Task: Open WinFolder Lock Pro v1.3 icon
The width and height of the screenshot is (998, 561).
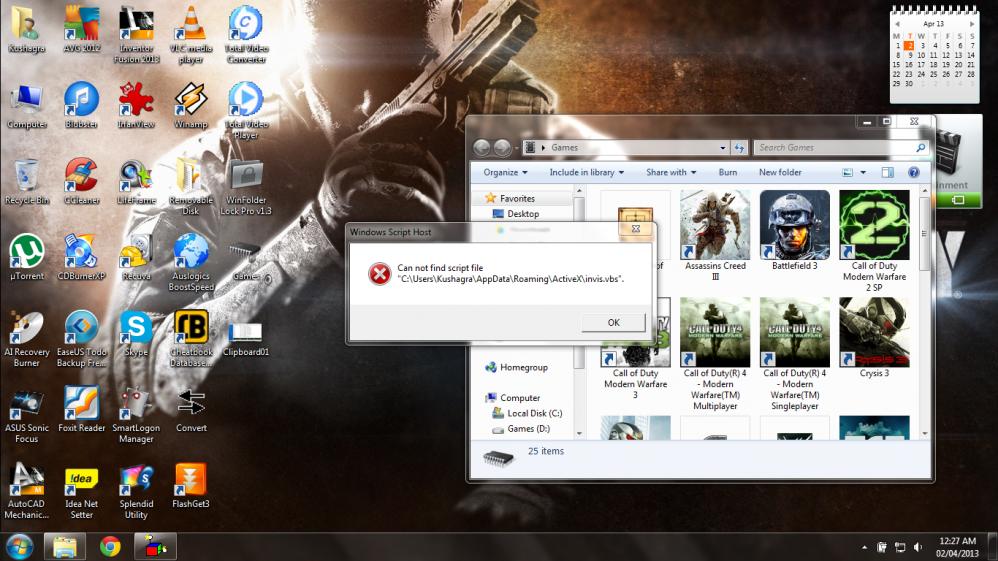Action: pyautogui.click(x=246, y=187)
